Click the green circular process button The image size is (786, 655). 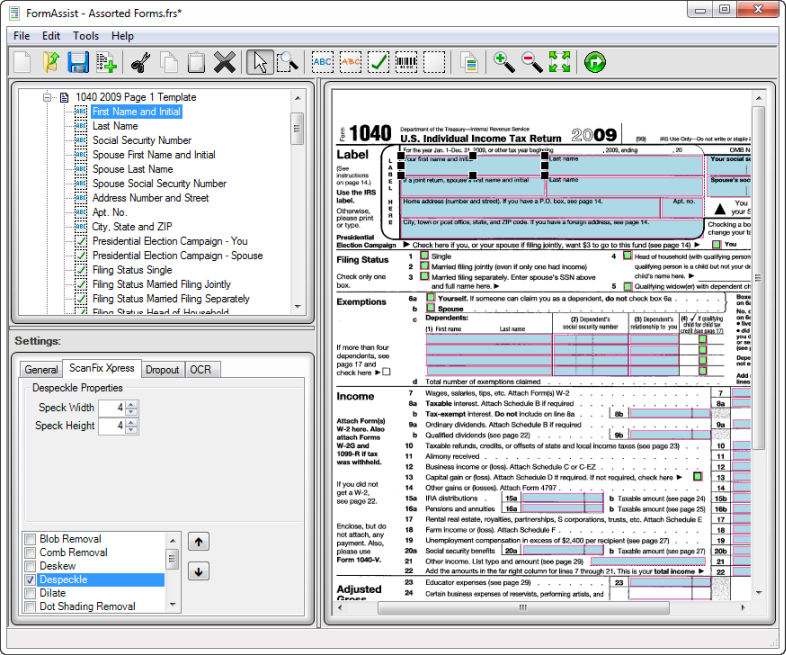tap(595, 62)
